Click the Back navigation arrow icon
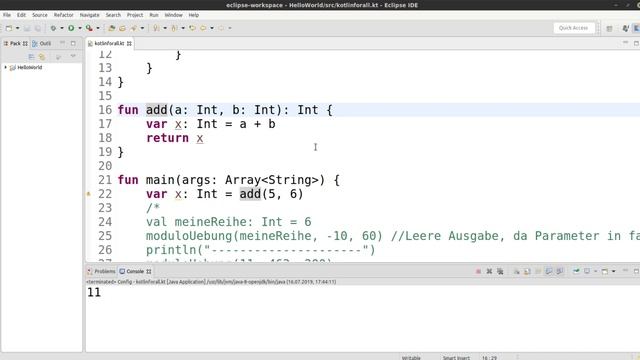Screen dimensions: 640x360 point(203,28)
